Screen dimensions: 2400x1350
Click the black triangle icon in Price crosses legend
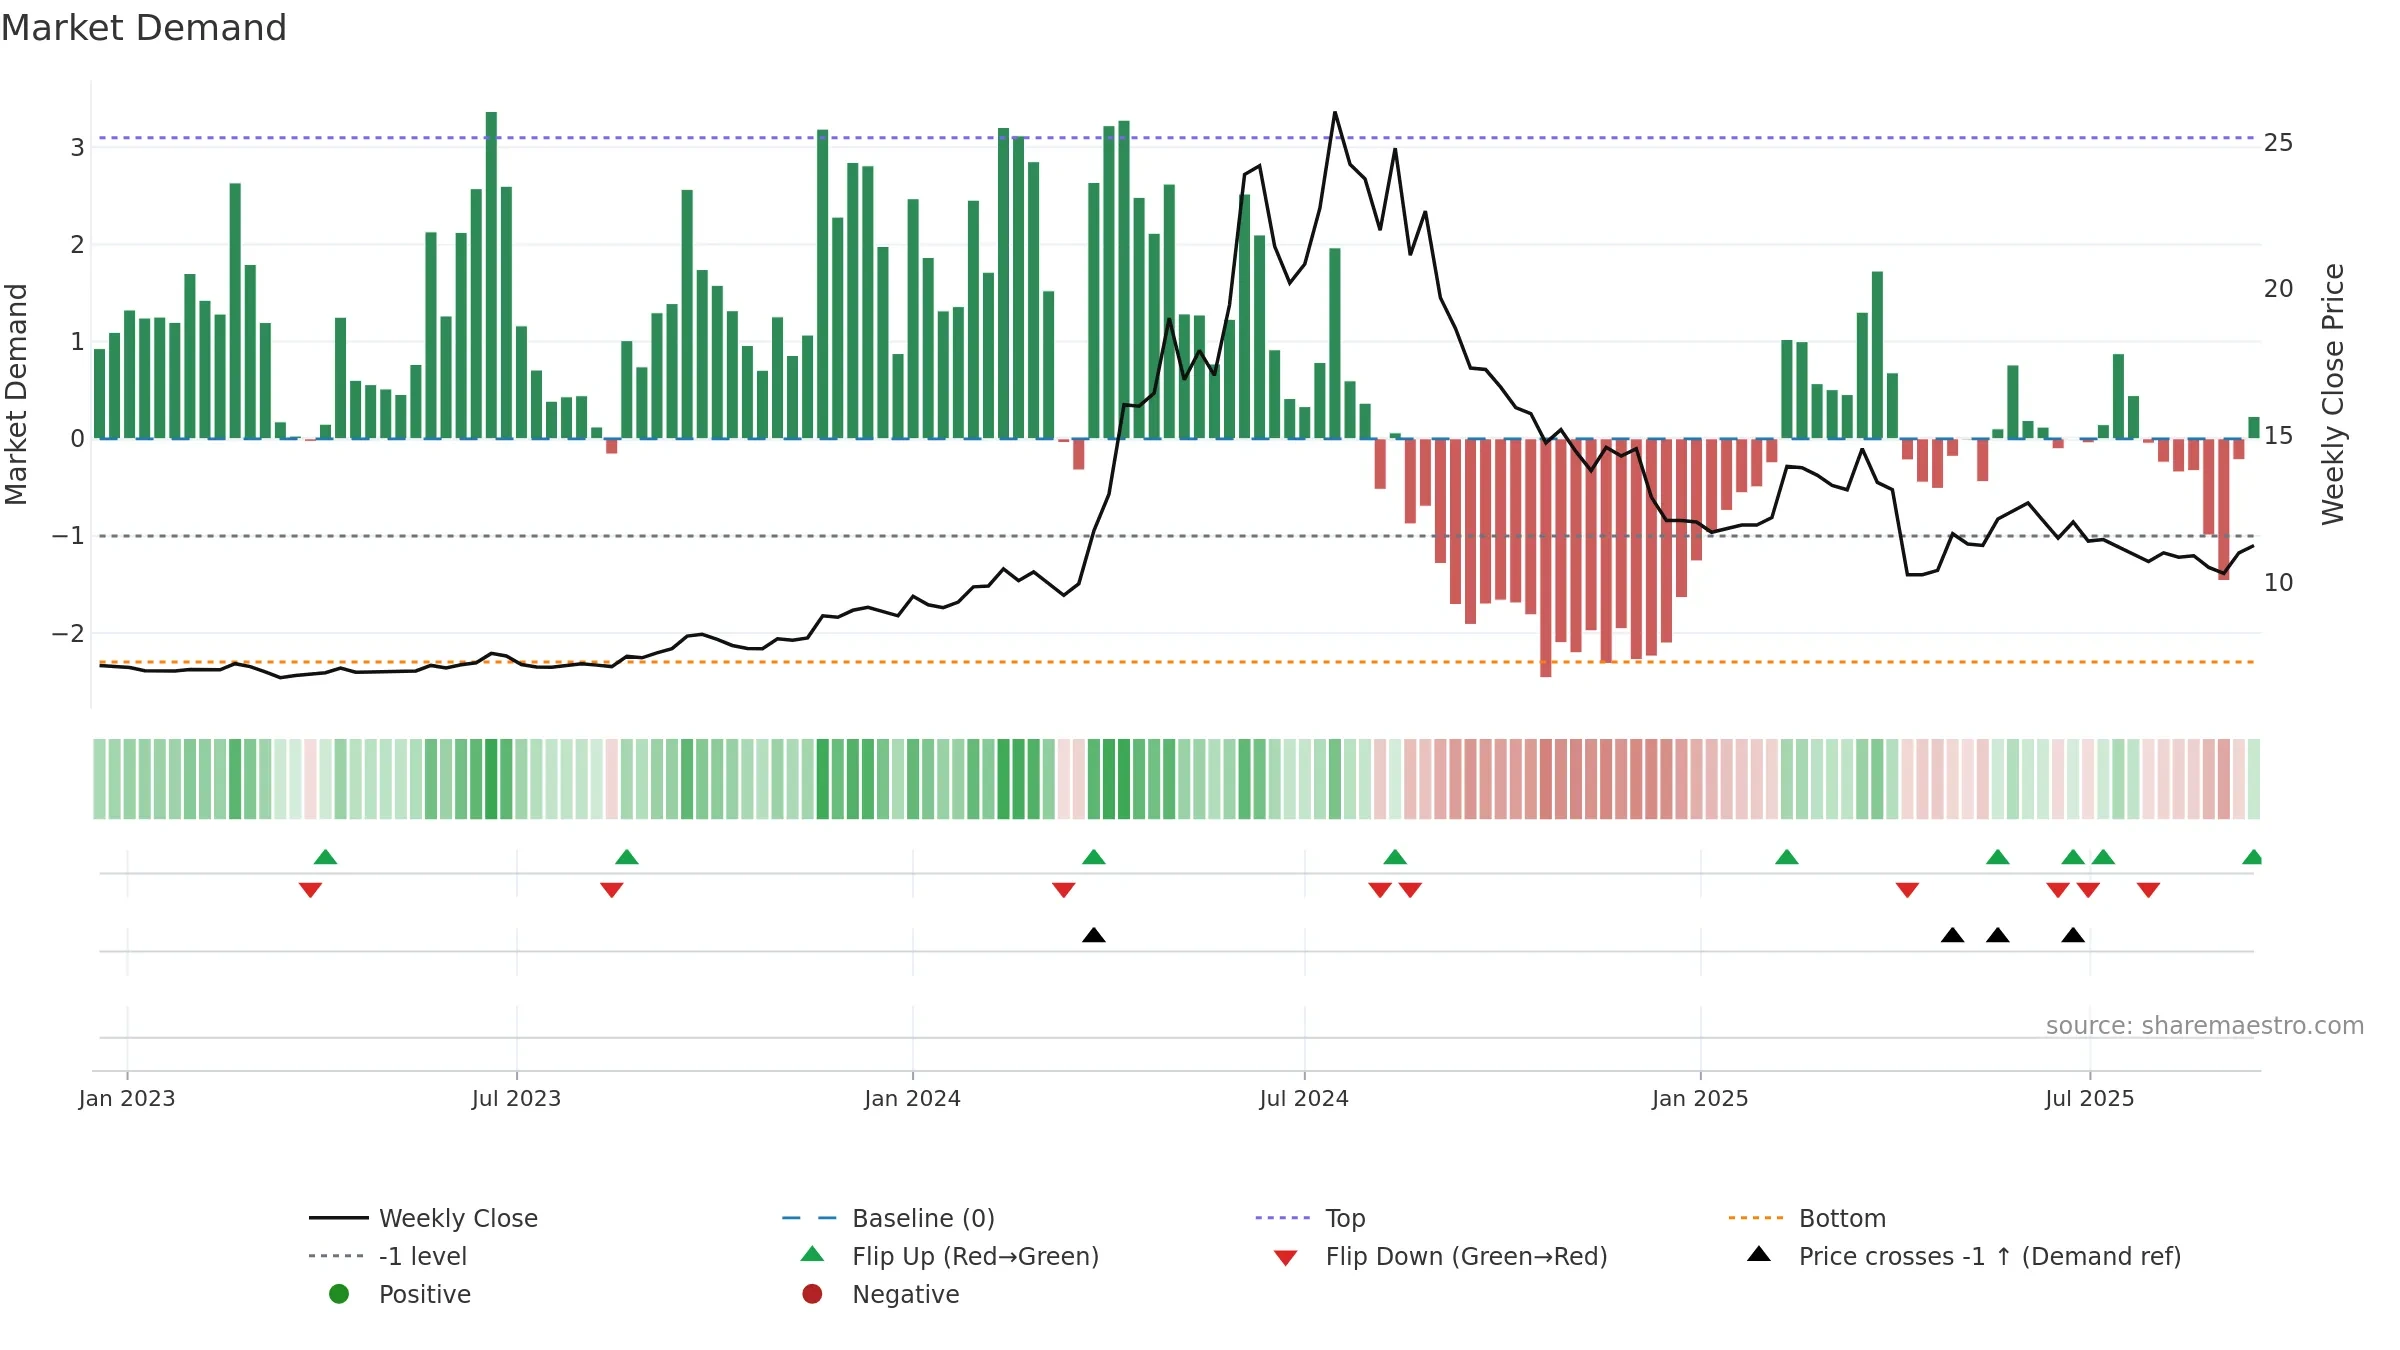coord(1759,1254)
